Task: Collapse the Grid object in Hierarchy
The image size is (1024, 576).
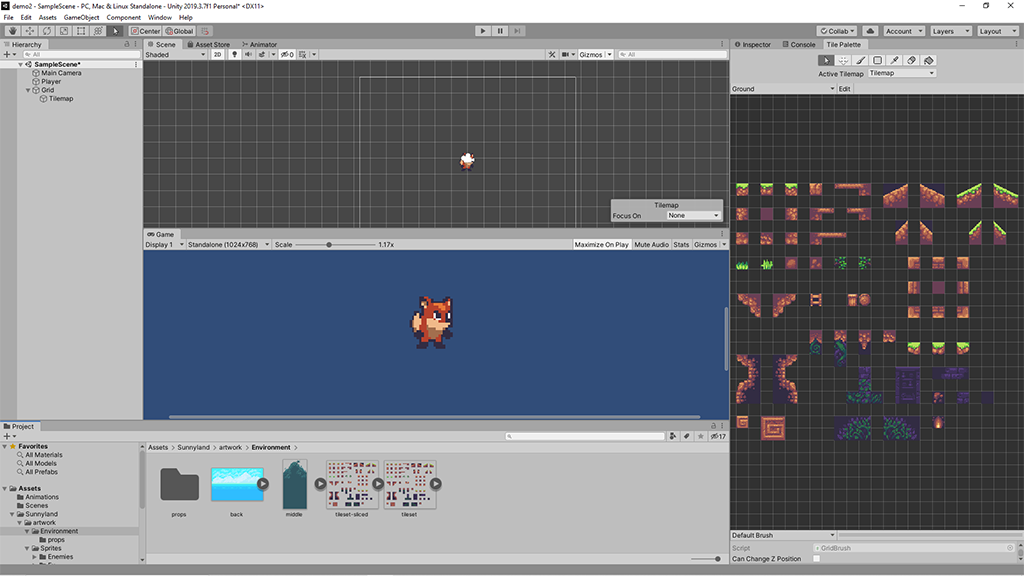Action: click(x=29, y=90)
